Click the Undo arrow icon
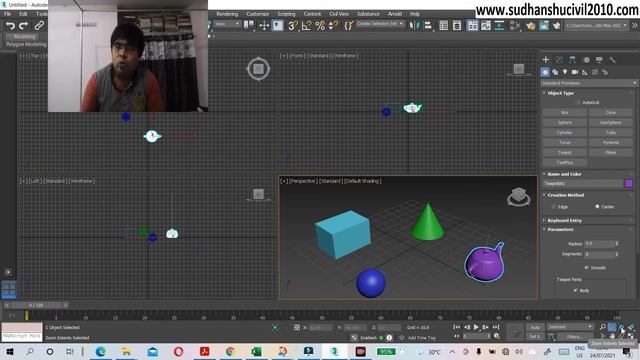This screenshot has height=360, width=640. point(10,26)
